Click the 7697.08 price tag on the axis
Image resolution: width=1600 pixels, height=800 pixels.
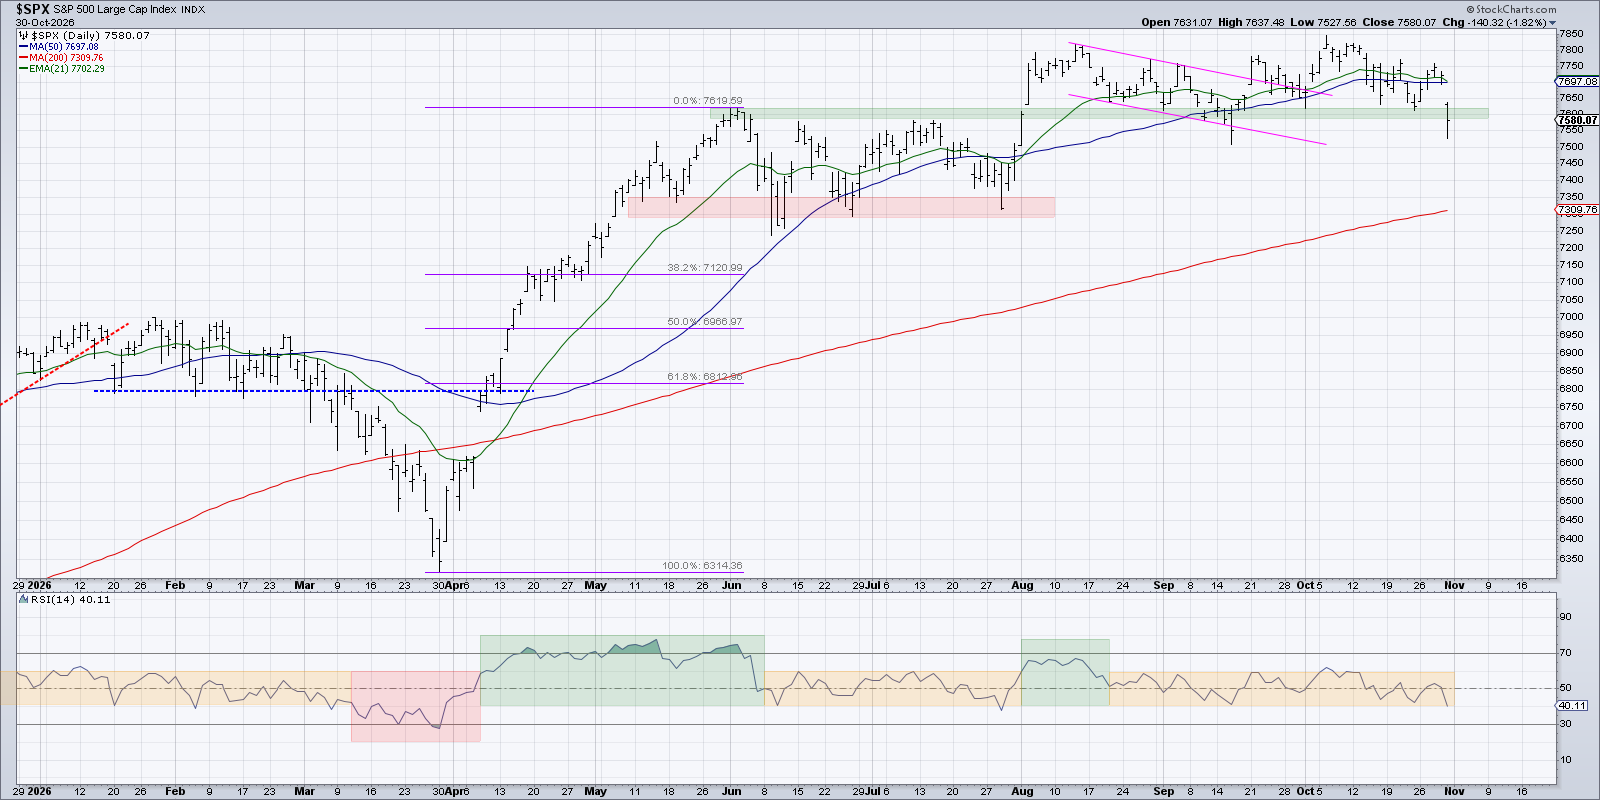1577,81
